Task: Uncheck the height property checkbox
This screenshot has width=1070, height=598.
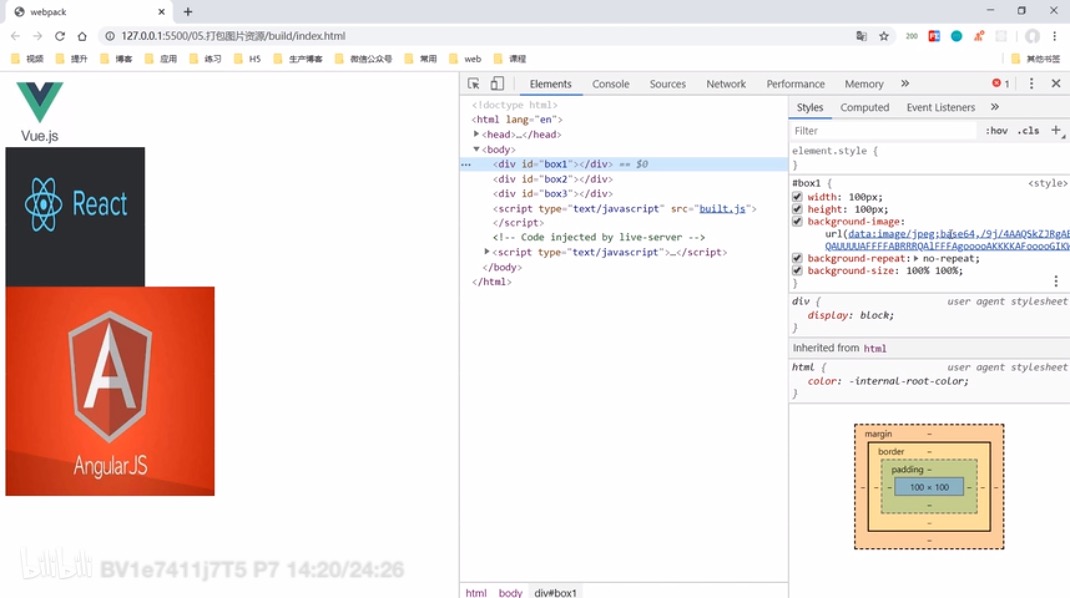Action: pyautogui.click(x=797, y=209)
